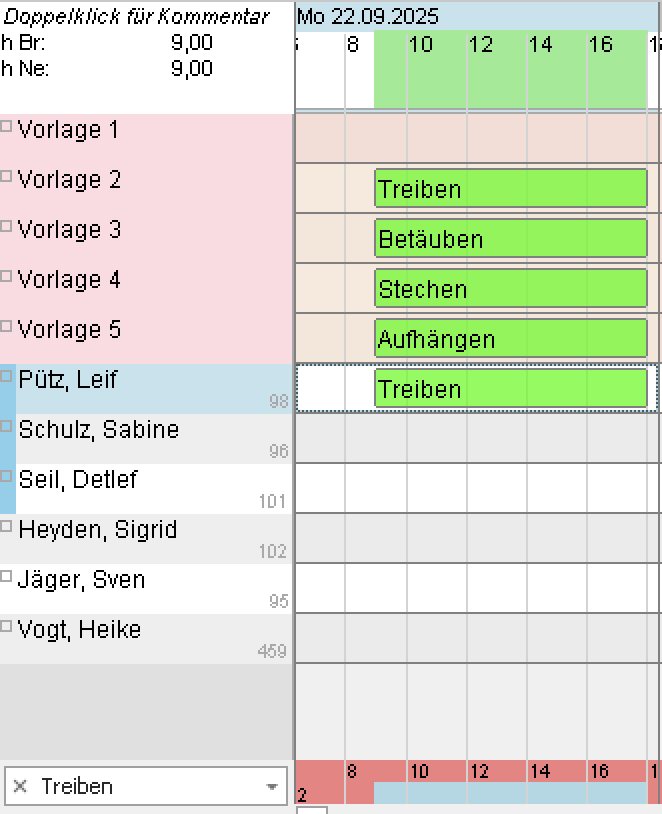Image resolution: width=662 pixels, height=814 pixels.
Task: Open the Treiben dropdown arrow
Action: (272, 787)
